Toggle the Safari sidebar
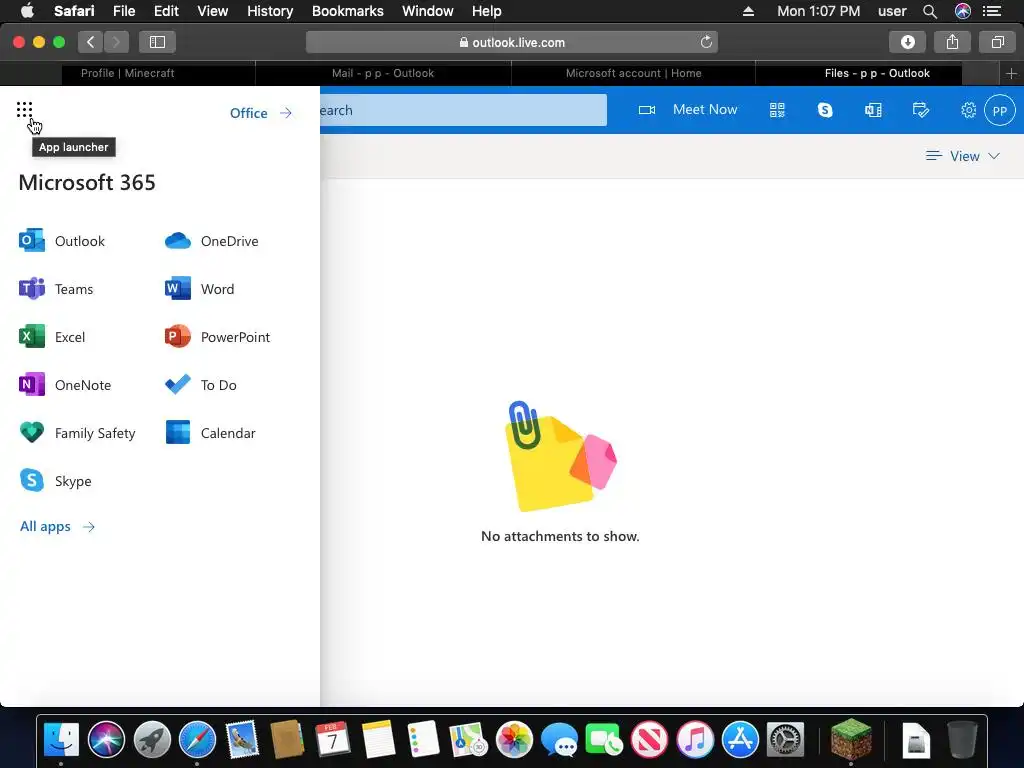The width and height of the screenshot is (1024, 768). [157, 42]
